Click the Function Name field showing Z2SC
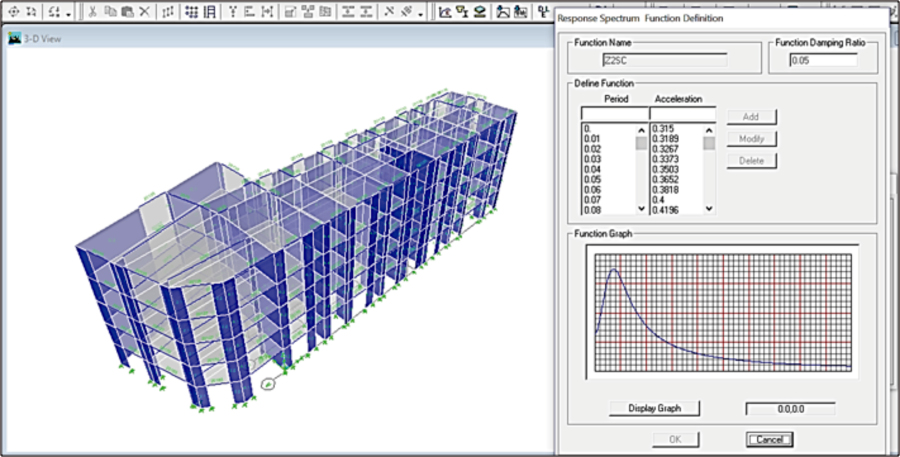Image resolution: width=900 pixels, height=457 pixels. [664, 60]
